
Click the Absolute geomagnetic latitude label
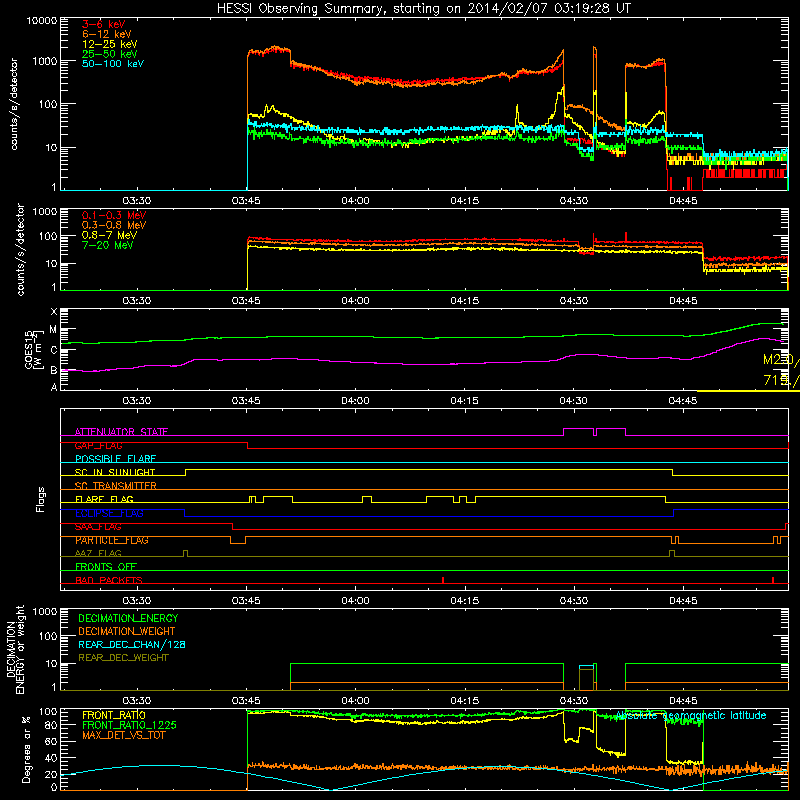(x=691, y=715)
